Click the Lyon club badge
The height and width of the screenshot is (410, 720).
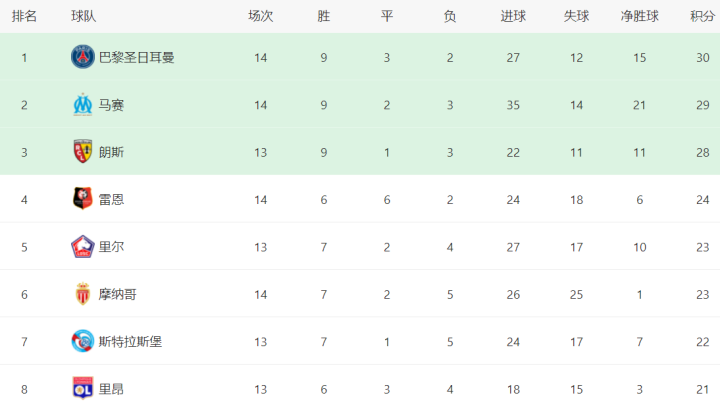(x=82, y=388)
